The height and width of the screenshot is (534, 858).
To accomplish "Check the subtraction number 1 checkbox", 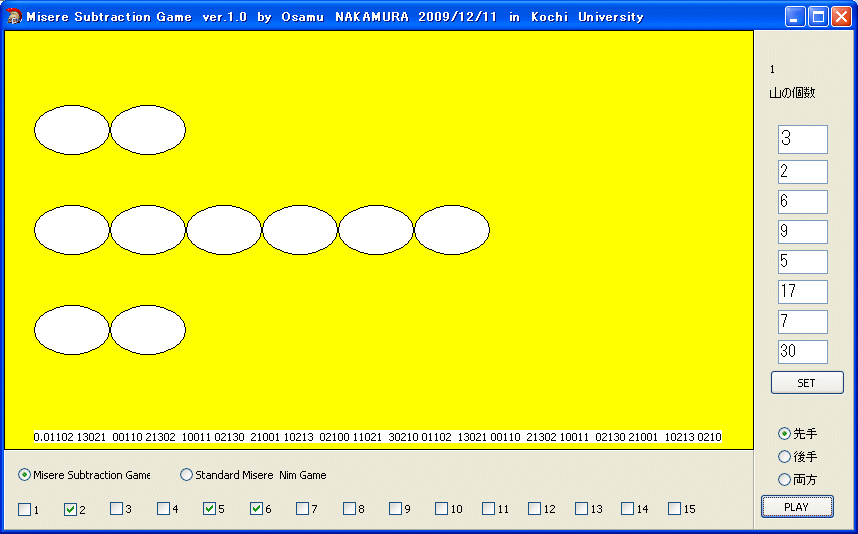I will tap(25, 509).
